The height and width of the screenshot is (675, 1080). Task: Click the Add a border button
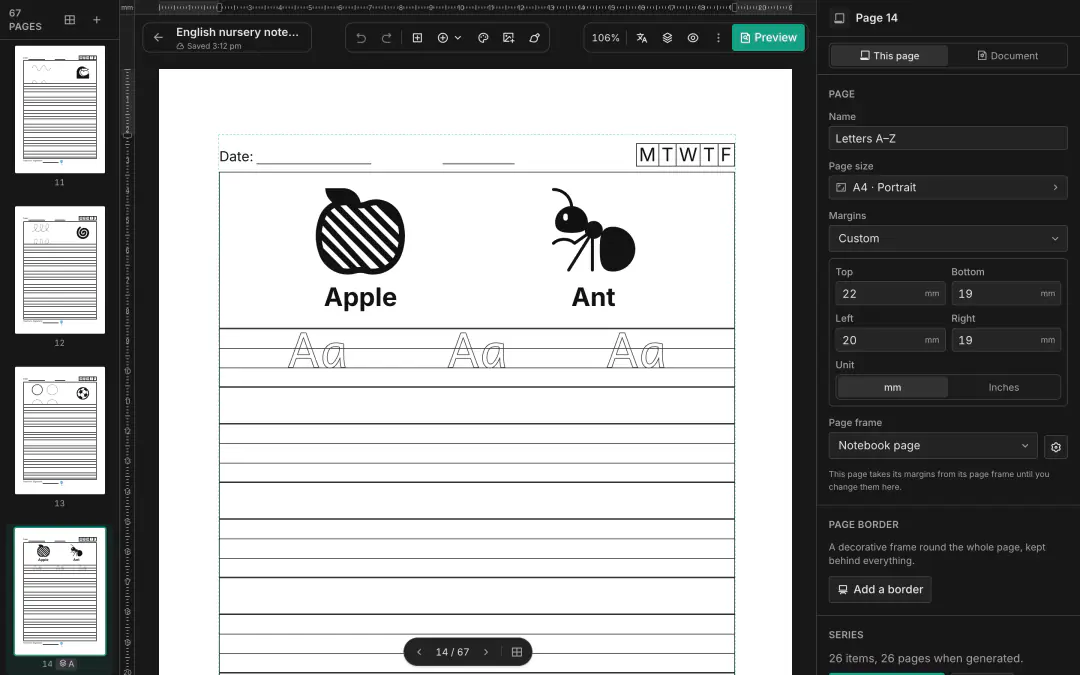pos(880,590)
